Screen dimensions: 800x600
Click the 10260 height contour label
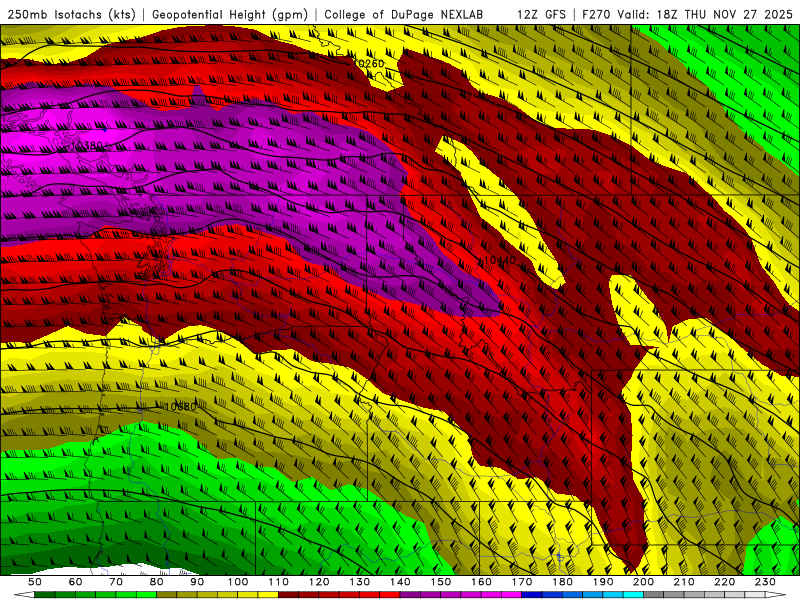pos(369,64)
